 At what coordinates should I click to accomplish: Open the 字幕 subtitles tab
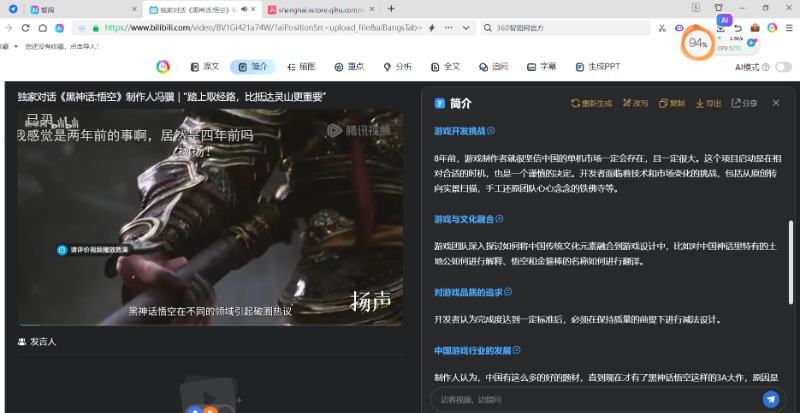(541, 67)
